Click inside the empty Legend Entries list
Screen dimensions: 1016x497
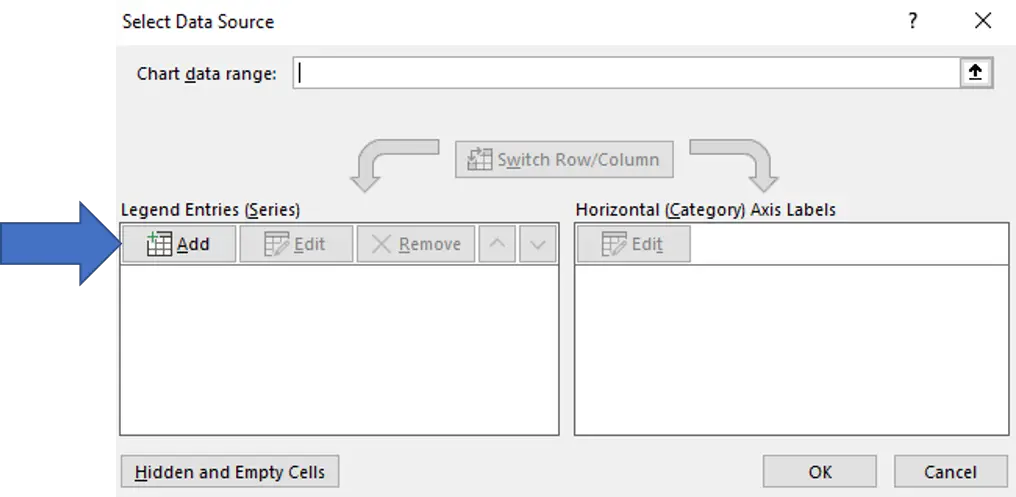pyautogui.click(x=340, y=349)
